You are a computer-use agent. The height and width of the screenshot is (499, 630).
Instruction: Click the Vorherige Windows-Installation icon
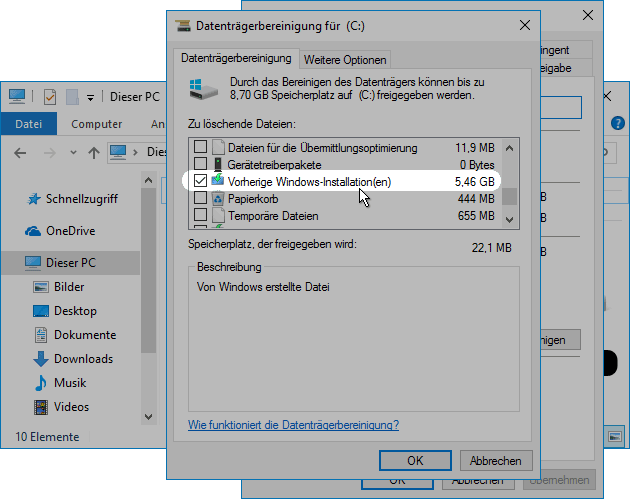click(218, 180)
